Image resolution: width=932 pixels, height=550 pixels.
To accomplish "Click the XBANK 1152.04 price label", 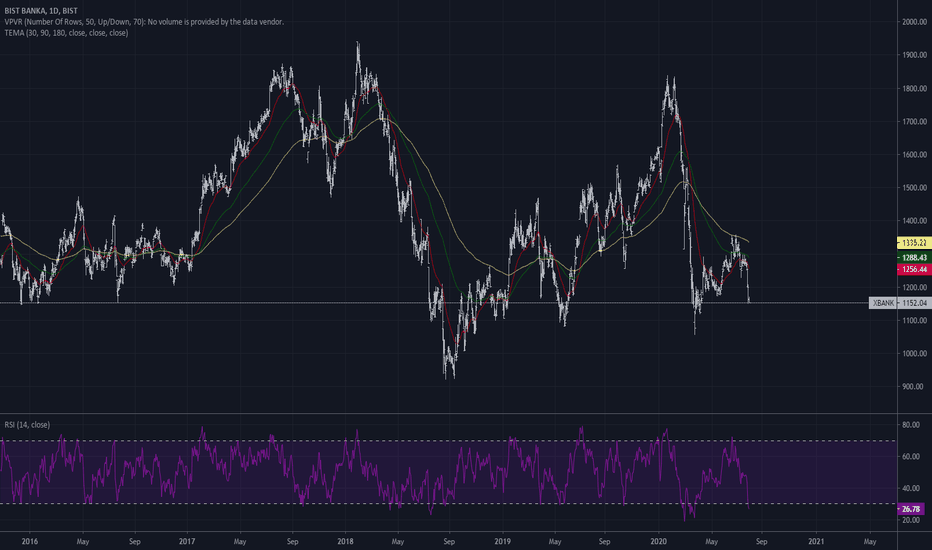I will click(900, 303).
